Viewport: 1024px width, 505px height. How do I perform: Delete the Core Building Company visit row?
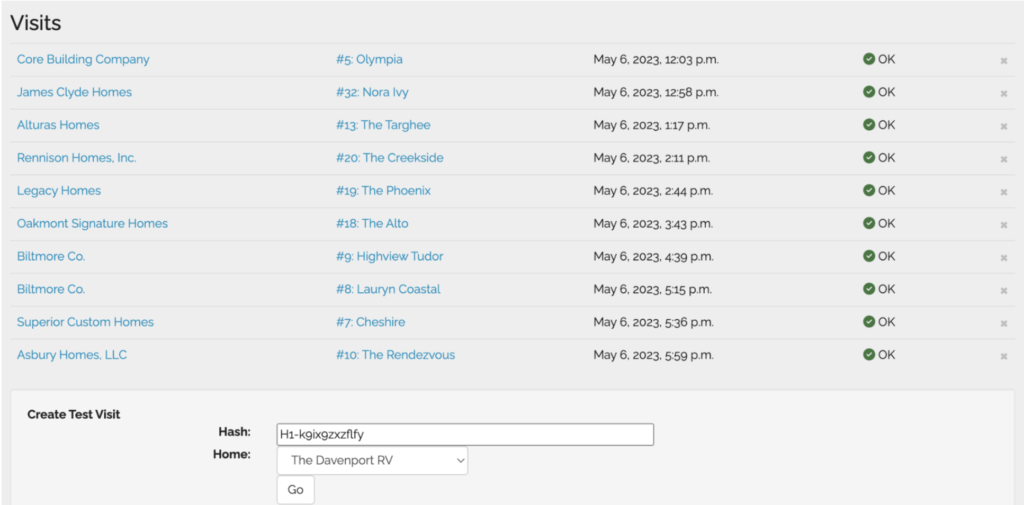[1003, 61]
